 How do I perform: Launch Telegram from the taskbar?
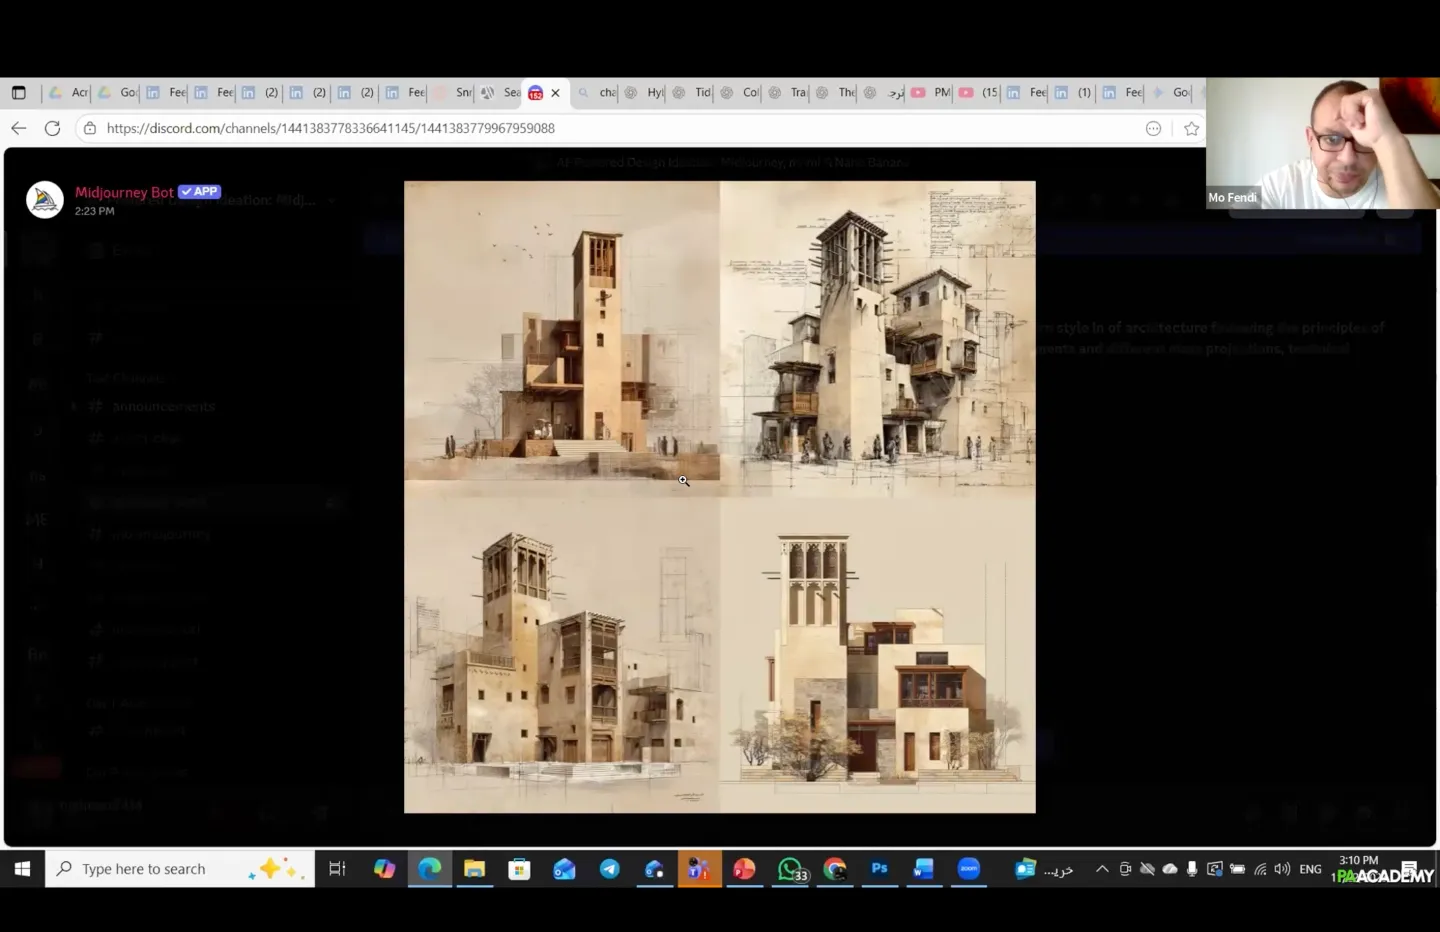coord(609,869)
